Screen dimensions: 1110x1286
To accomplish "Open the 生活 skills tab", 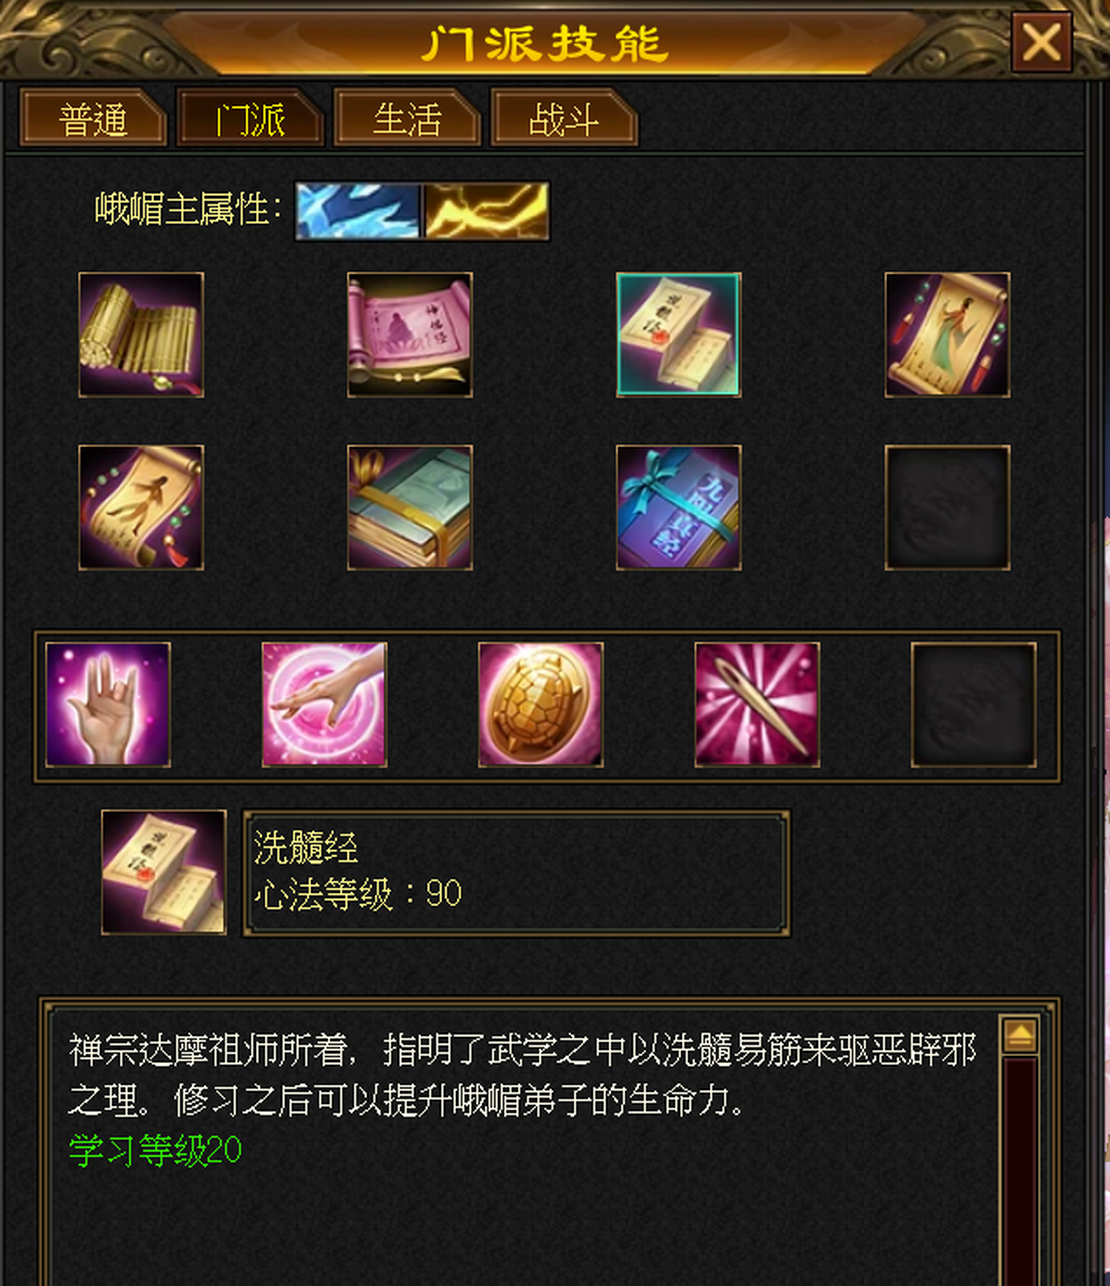I will [407, 119].
